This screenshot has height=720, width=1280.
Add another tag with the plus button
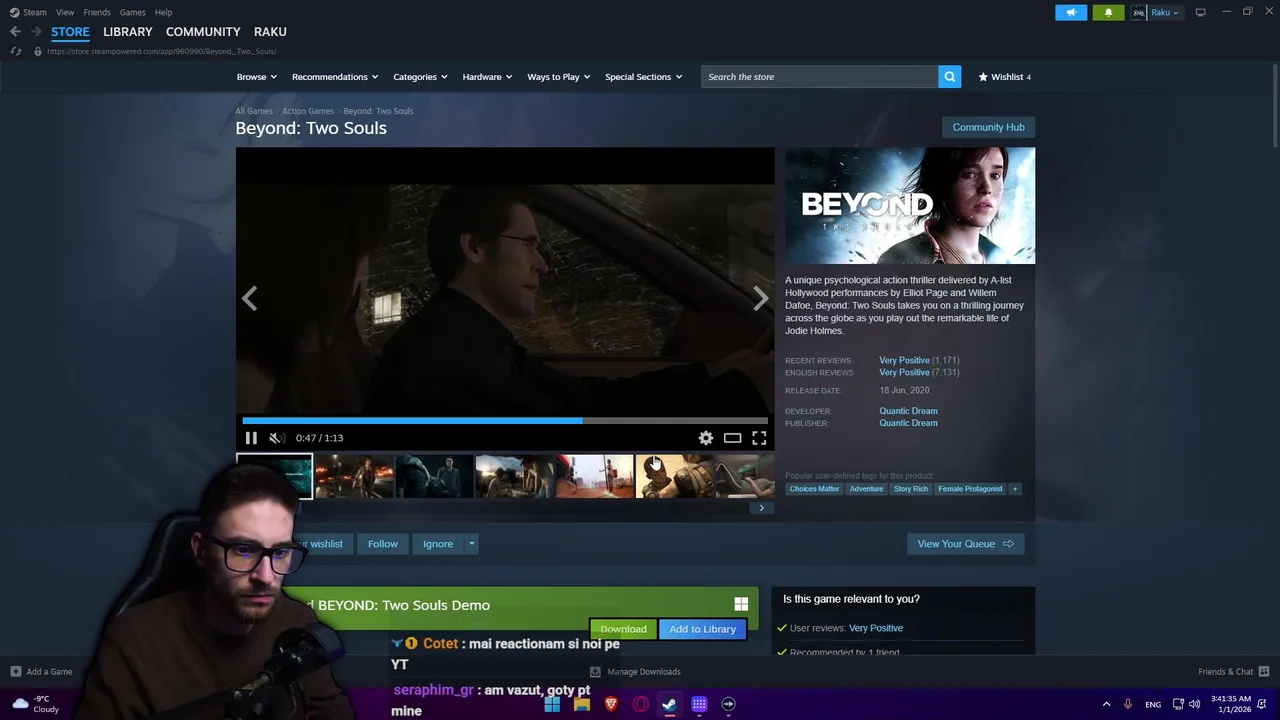[1015, 489]
